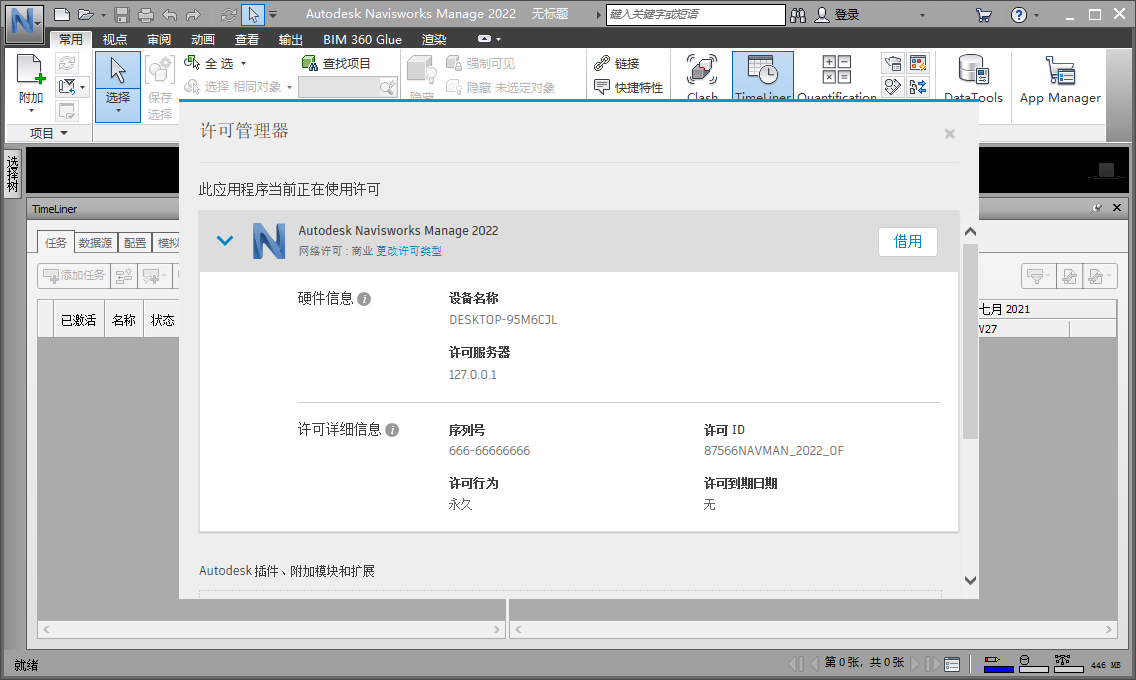Image resolution: width=1136 pixels, height=680 pixels.
Task: Click the 硬件信息 info icon
Action: point(364,299)
